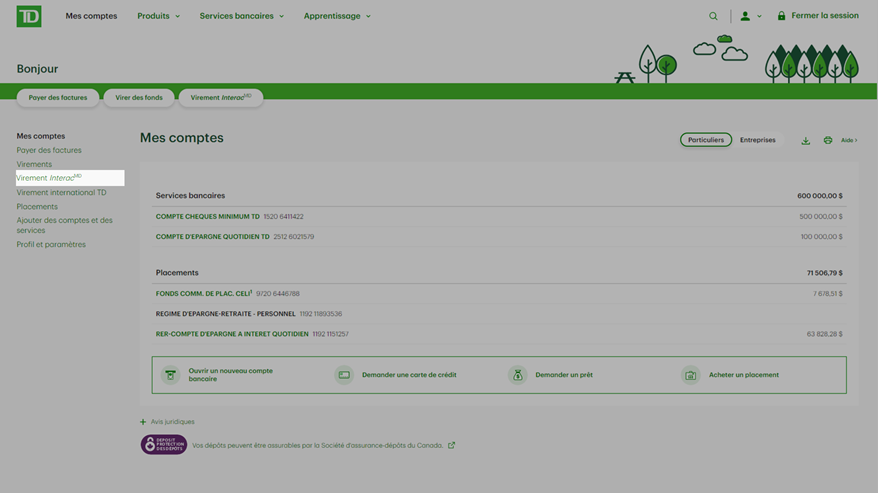
Task: Open FONDS COMM. DE PLAC. CELI account
Action: 204,294
